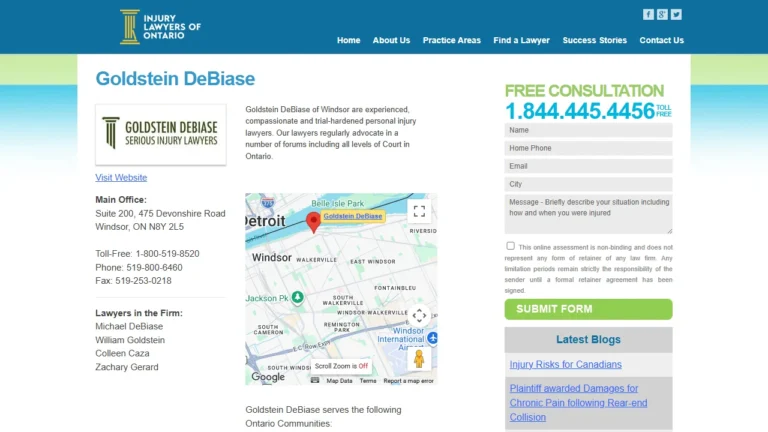The height and width of the screenshot is (432, 768).
Task: Open Injury Risks for Canadians blog link
Action: click(x=565, y=364)
